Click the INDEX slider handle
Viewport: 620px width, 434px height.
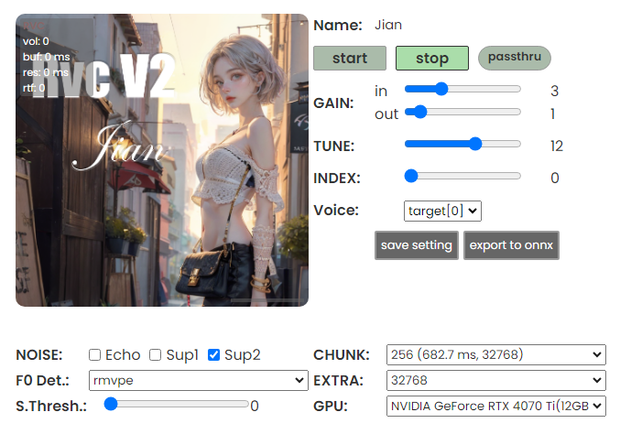411,176
